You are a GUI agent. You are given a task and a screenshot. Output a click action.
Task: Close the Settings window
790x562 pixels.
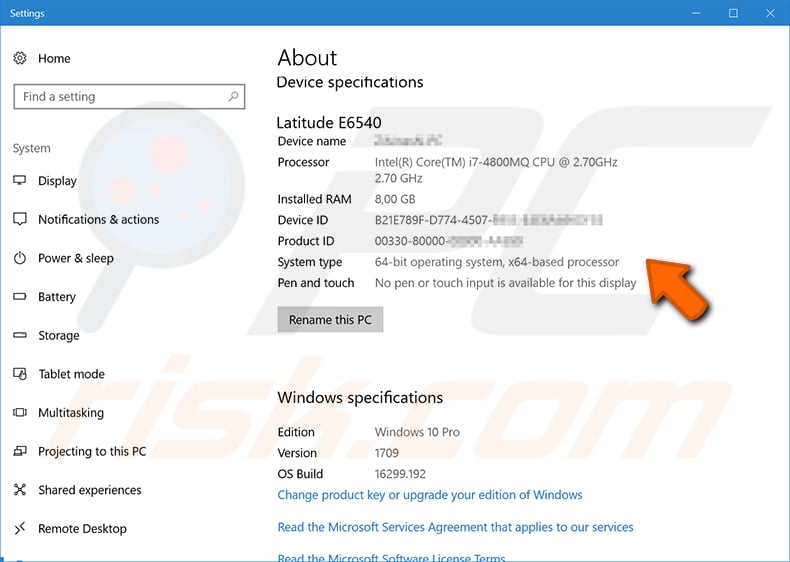(770, 13)
